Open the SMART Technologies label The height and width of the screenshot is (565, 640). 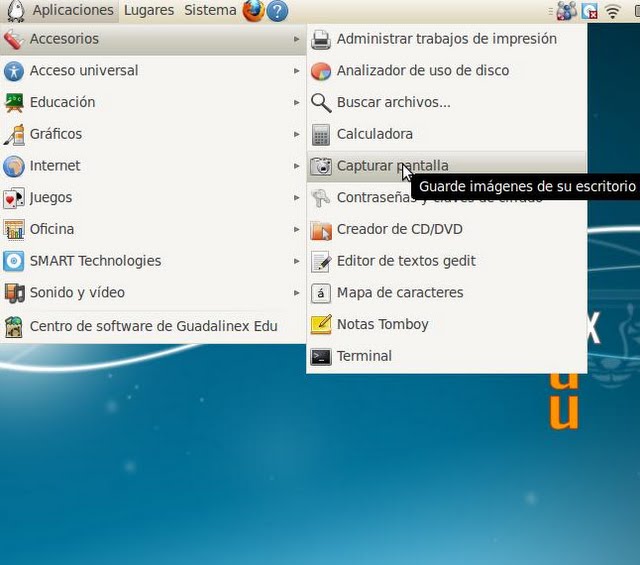[x=96, y=261]
